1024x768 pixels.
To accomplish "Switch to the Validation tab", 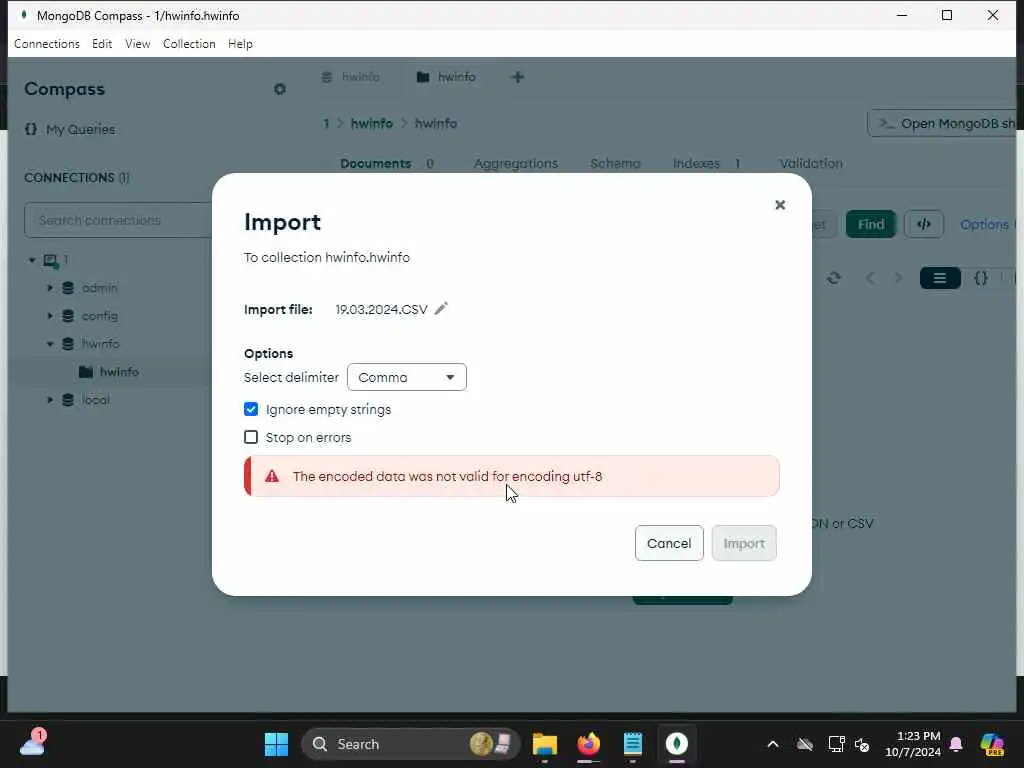I will pos(810,163).
